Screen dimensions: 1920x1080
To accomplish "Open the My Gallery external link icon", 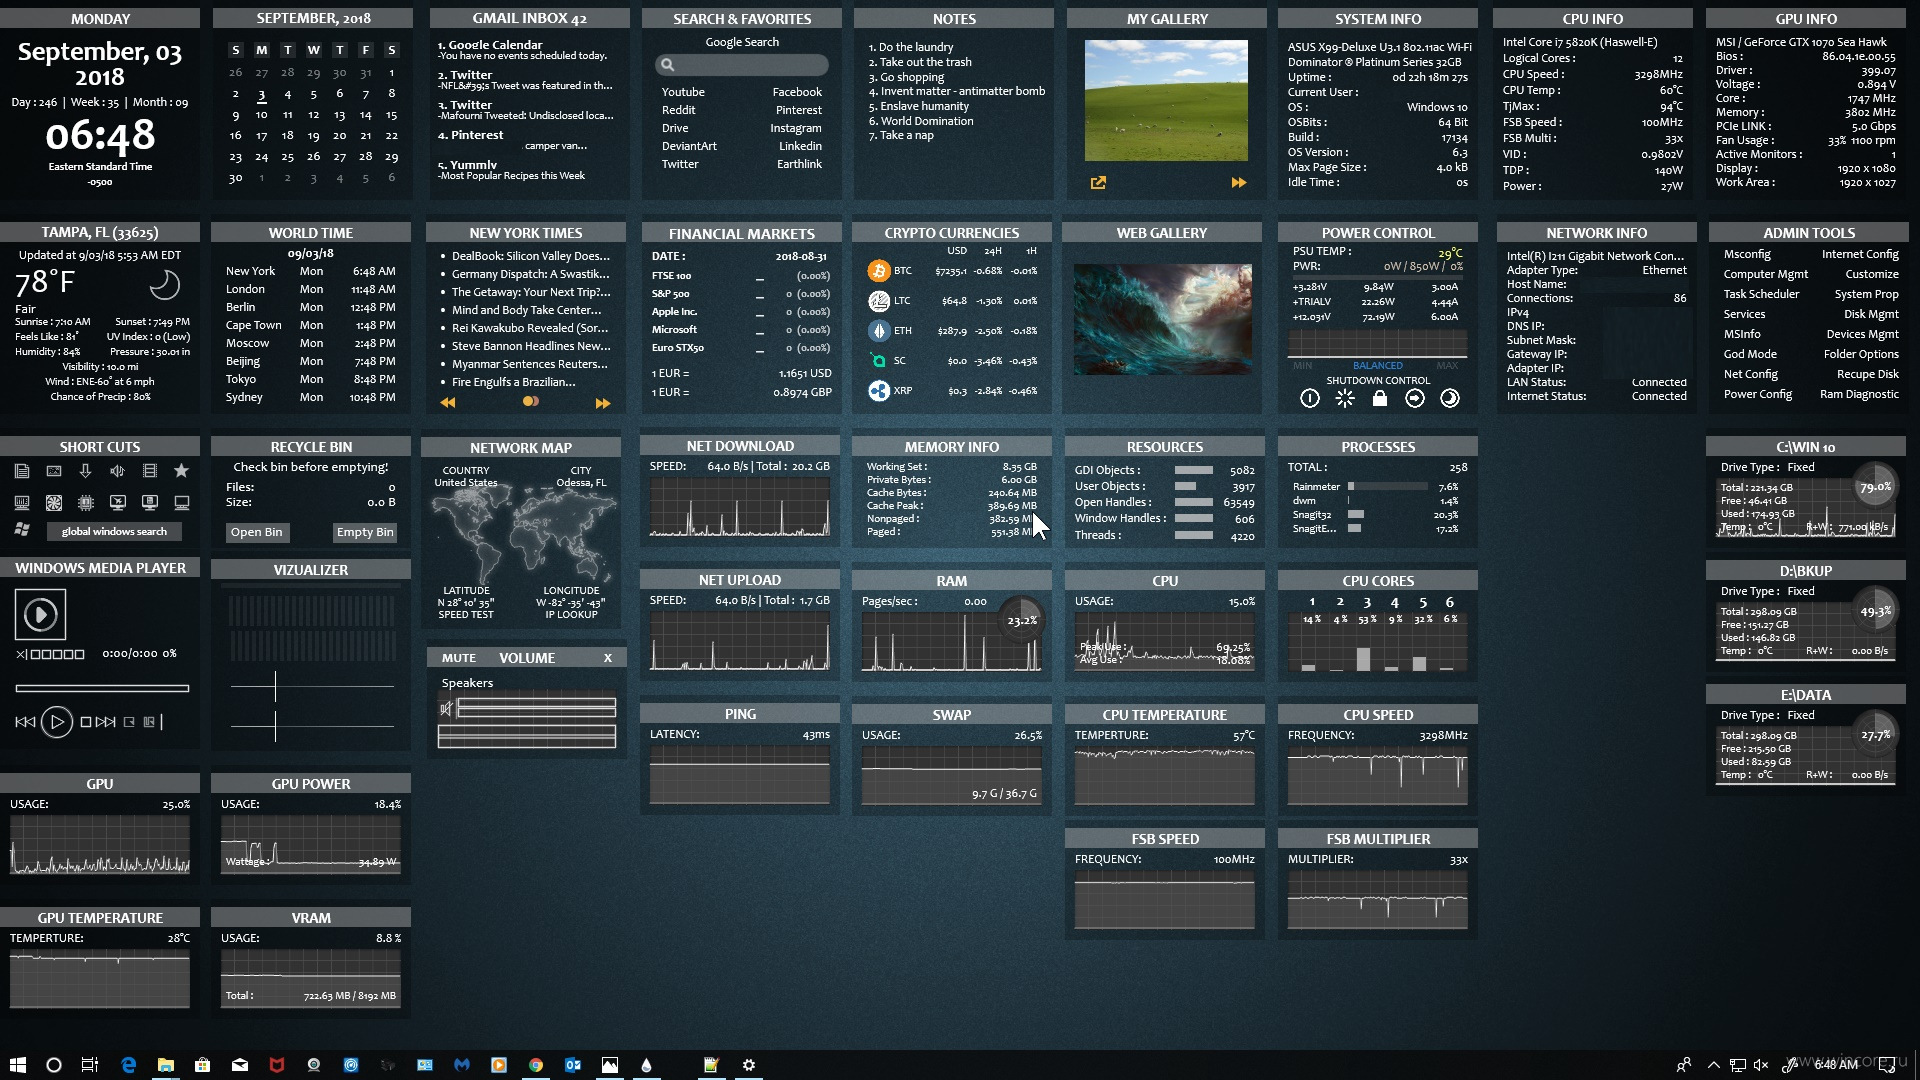I will pos(1098,183).
